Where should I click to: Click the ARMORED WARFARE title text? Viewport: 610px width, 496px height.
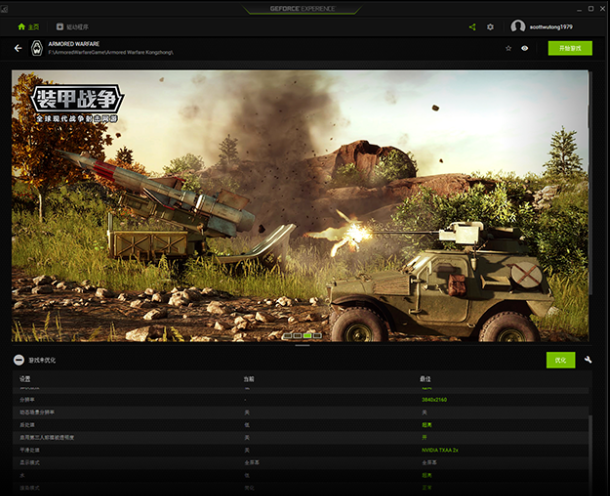74,44
